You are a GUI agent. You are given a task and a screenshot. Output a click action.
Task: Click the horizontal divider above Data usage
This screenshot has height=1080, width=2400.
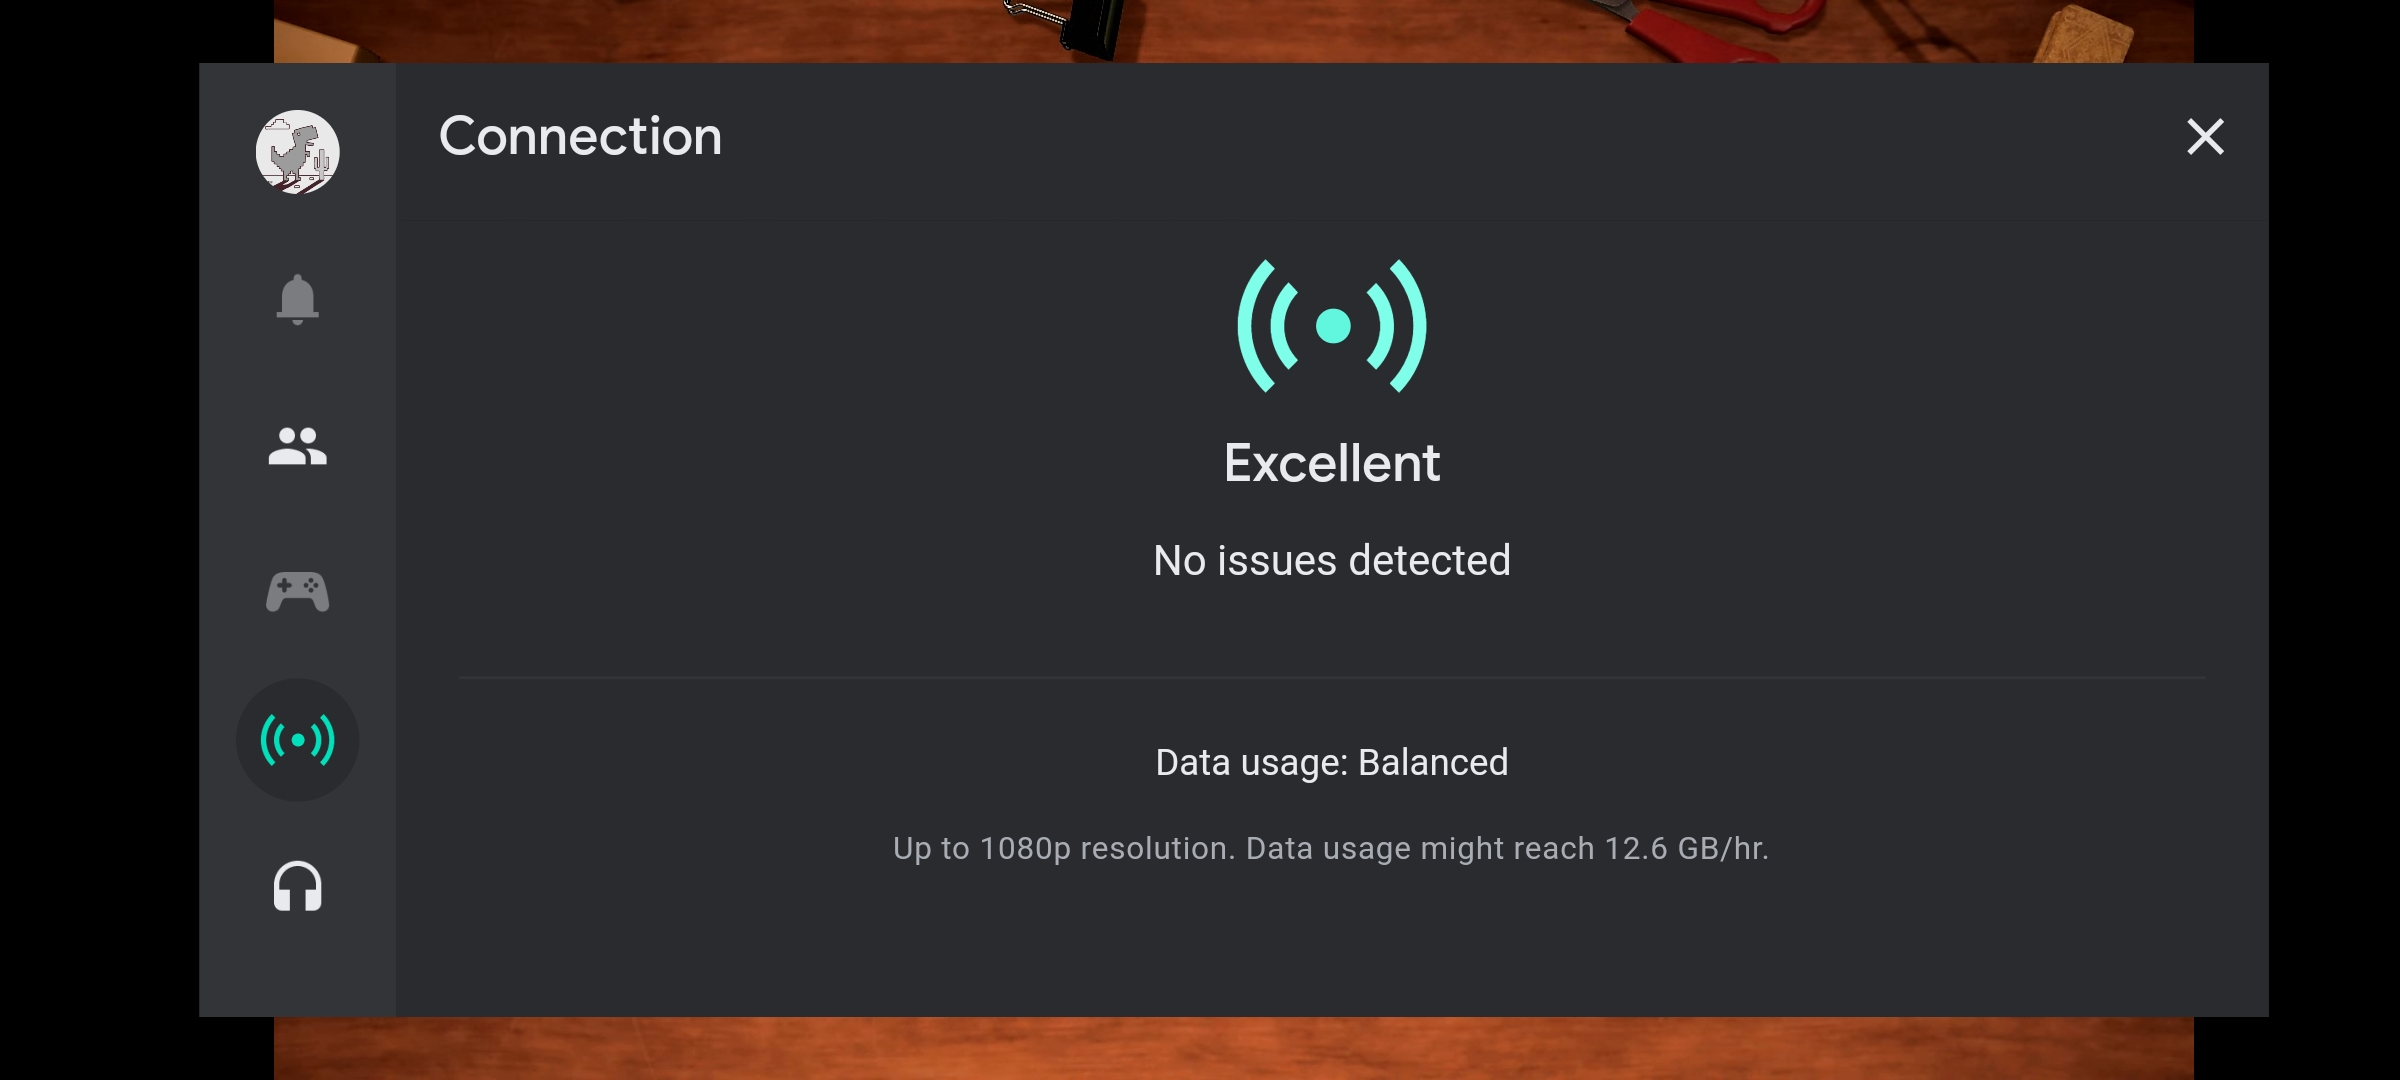tap(1332, 677)
